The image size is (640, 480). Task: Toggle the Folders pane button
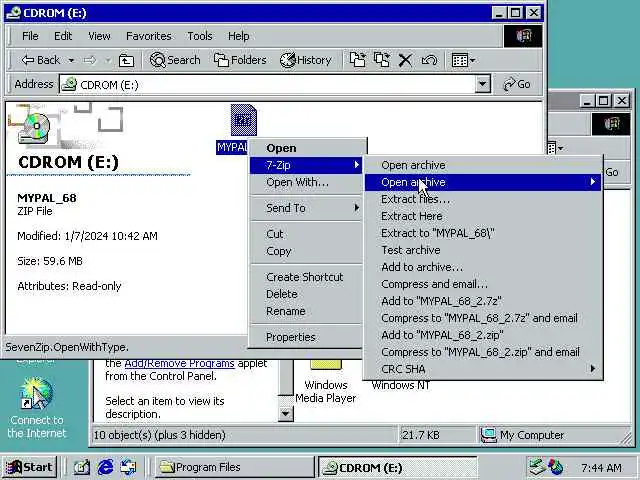pyautogui.click(x=240, y=60)
